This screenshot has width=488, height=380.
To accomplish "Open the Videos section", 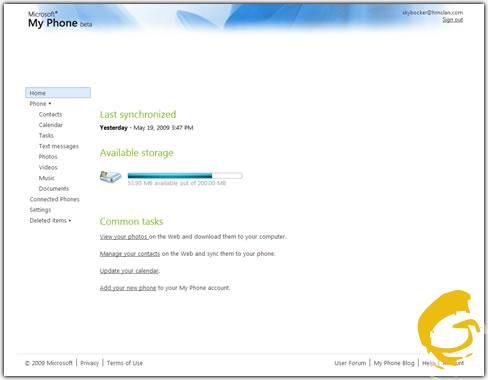I will (x=48, y=167).
